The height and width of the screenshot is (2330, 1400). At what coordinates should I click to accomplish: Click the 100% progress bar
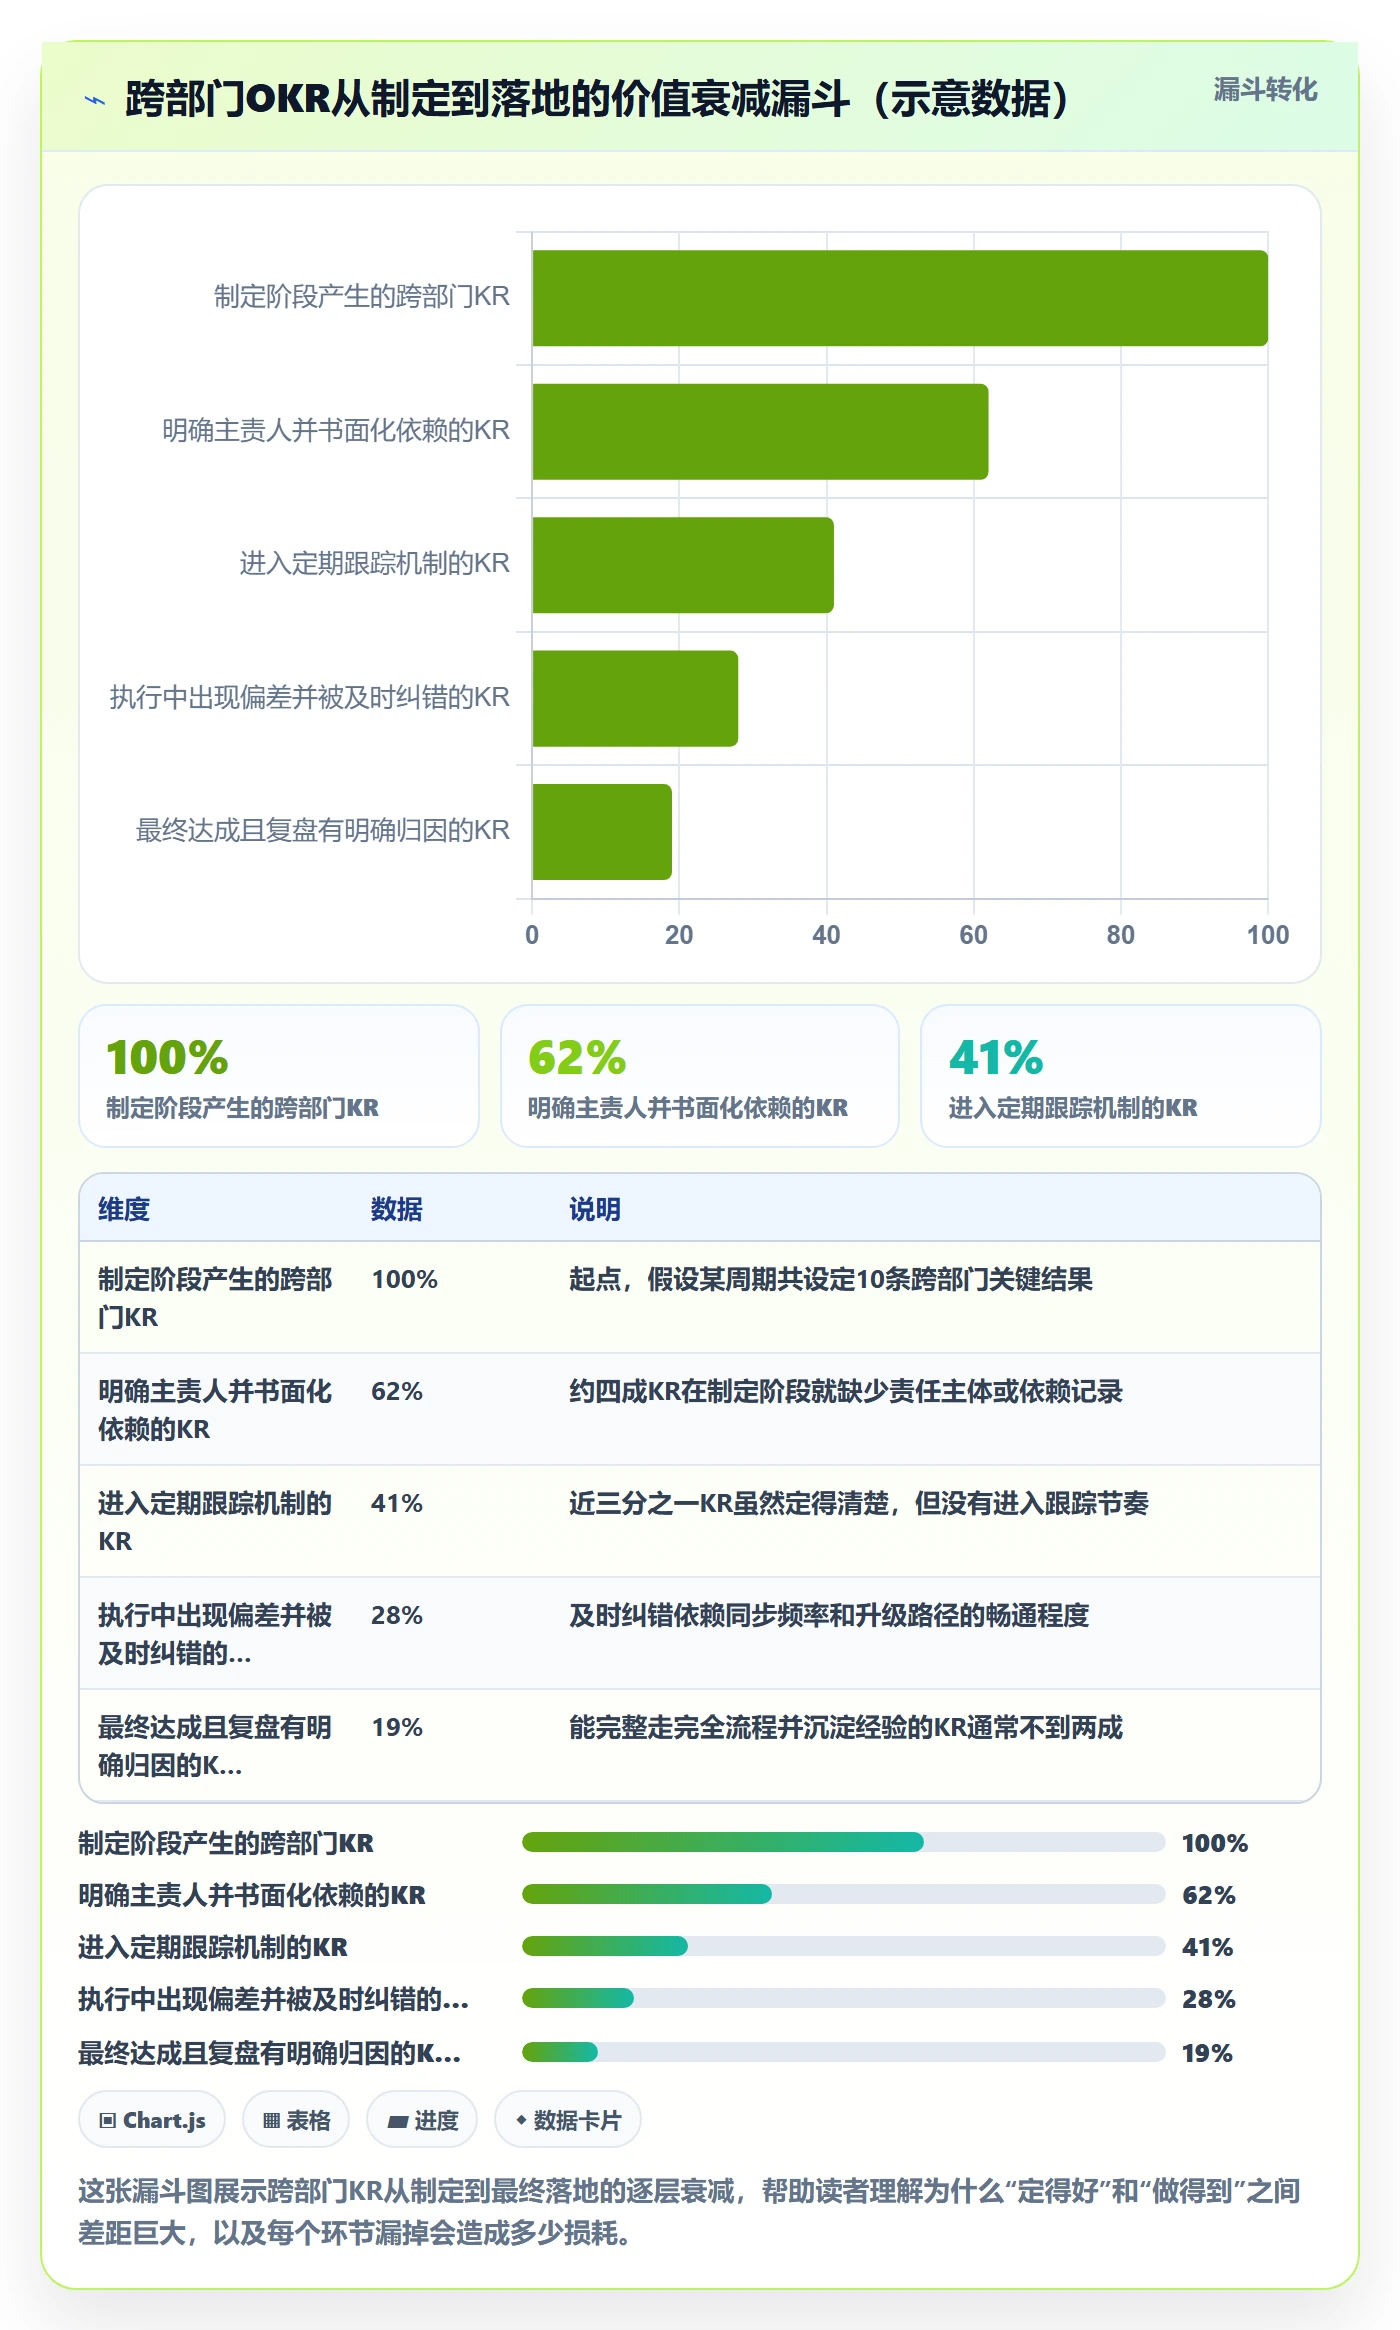coord(844,1842)
